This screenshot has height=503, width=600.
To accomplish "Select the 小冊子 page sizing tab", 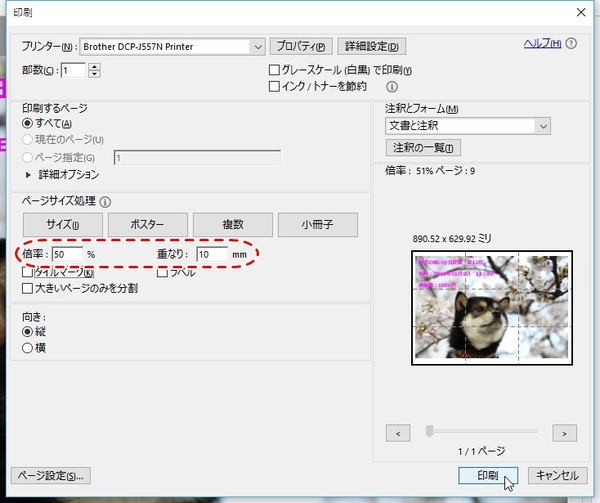I will click(x=318, y=225).
